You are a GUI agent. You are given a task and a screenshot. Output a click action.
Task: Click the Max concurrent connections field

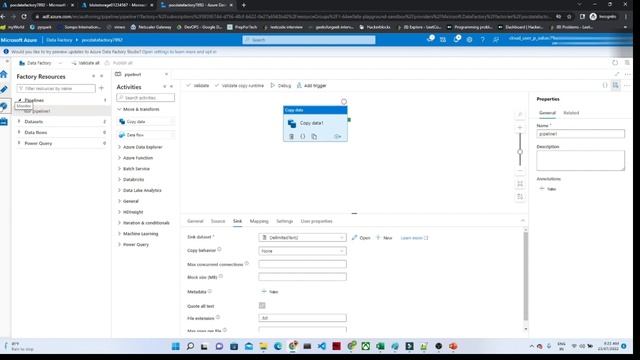302,264
